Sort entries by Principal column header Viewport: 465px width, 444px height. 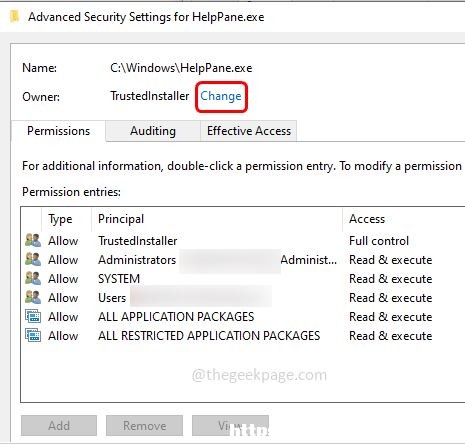click(217, 219)
